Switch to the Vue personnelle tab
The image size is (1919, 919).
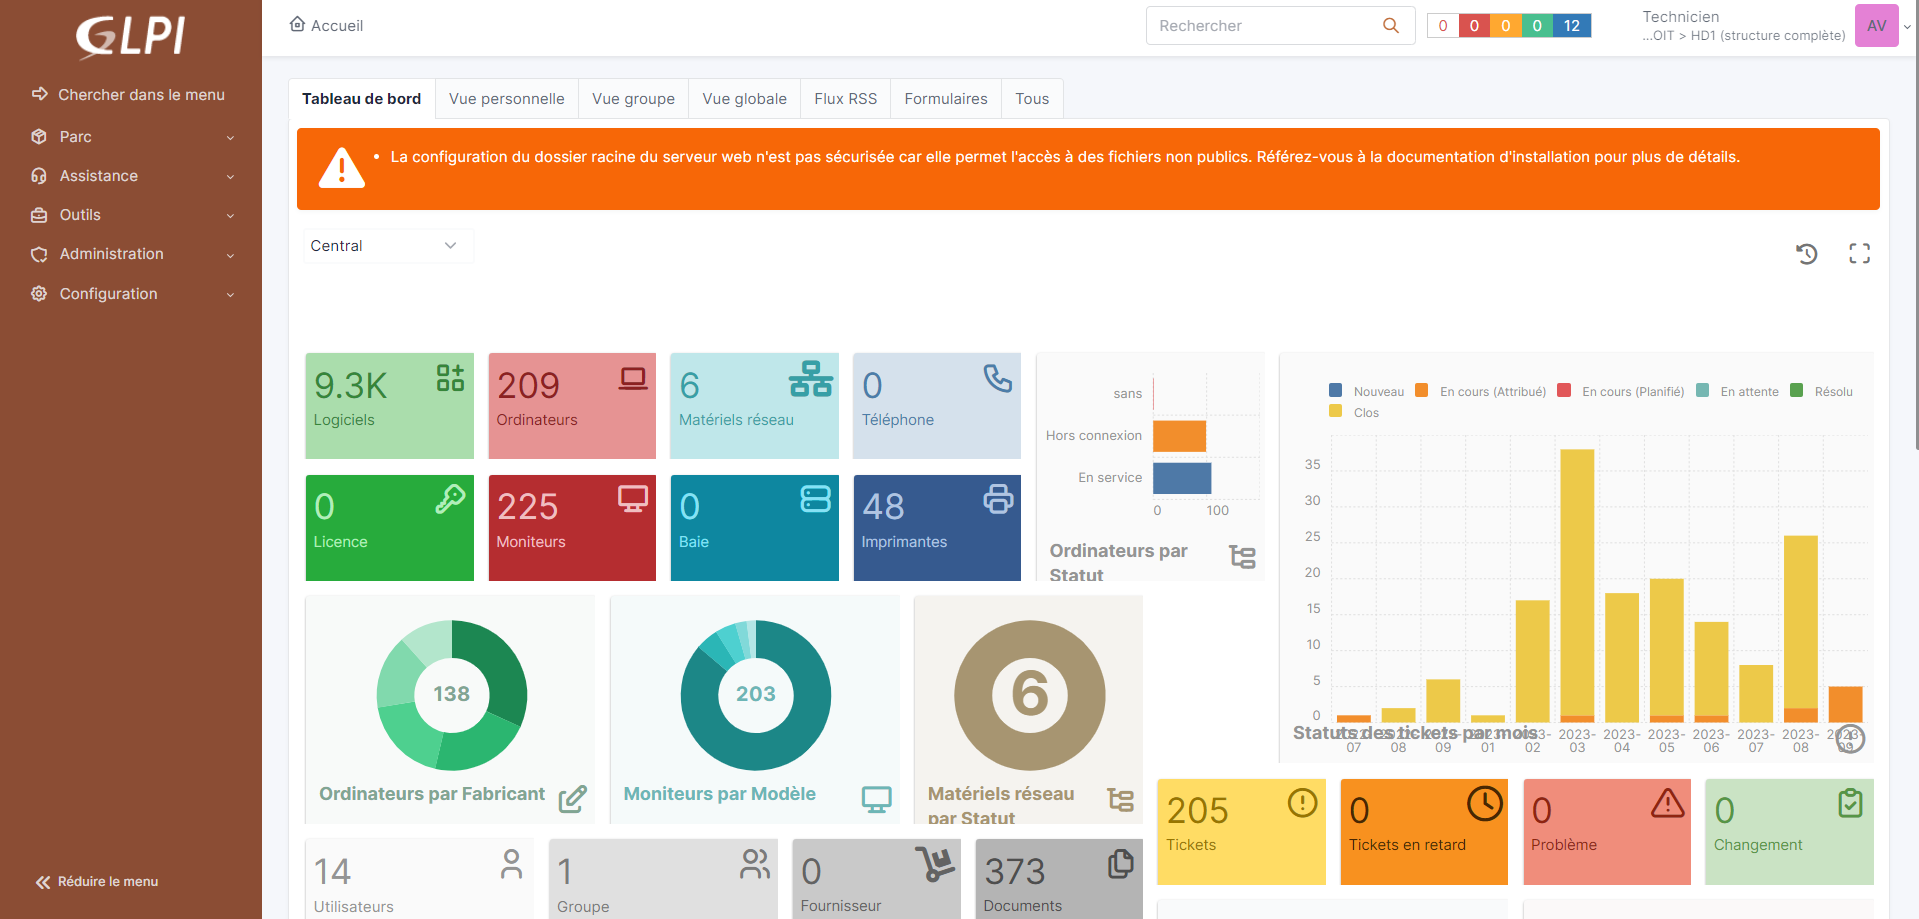(x=506, y=99)
